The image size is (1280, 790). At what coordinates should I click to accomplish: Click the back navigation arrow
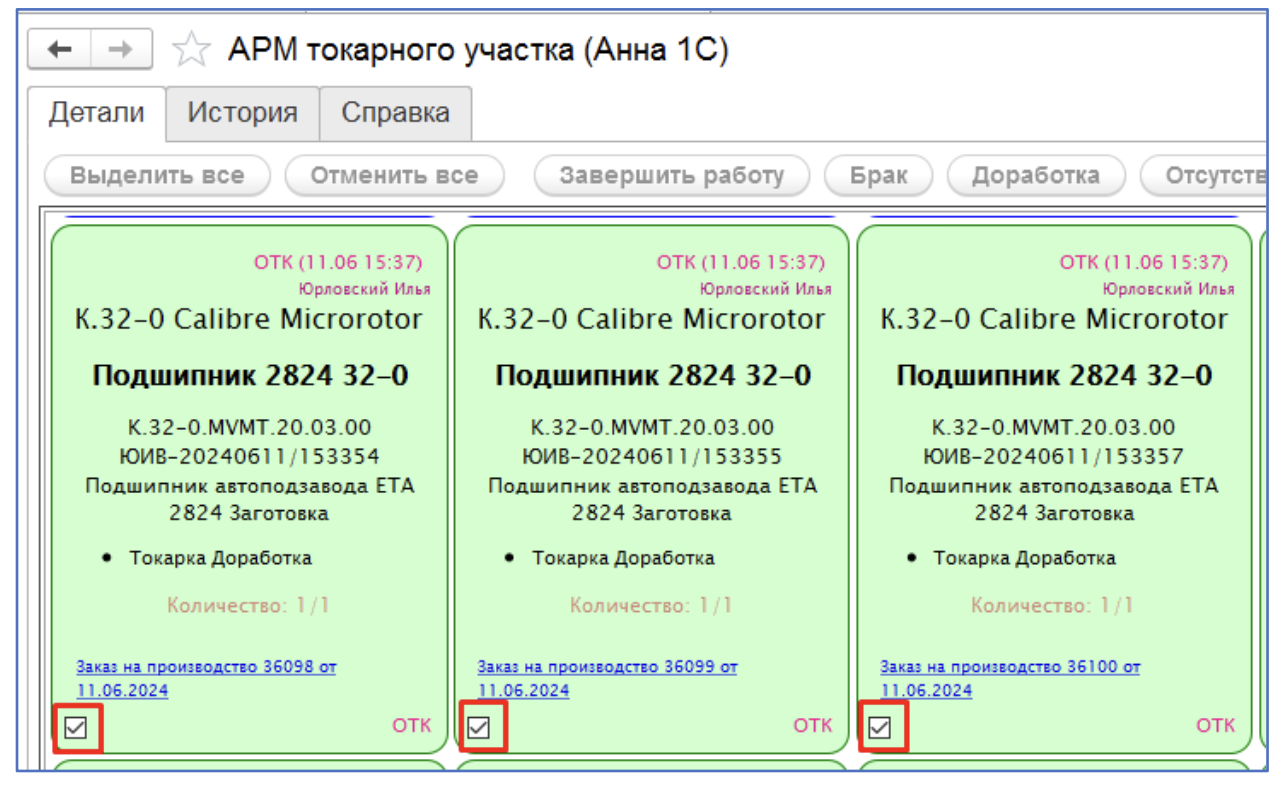click(x=59, y=51)
